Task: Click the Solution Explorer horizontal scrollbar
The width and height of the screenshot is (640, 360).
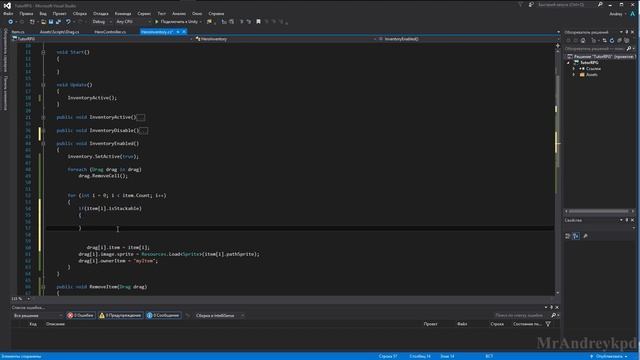Action: point(599,211)
